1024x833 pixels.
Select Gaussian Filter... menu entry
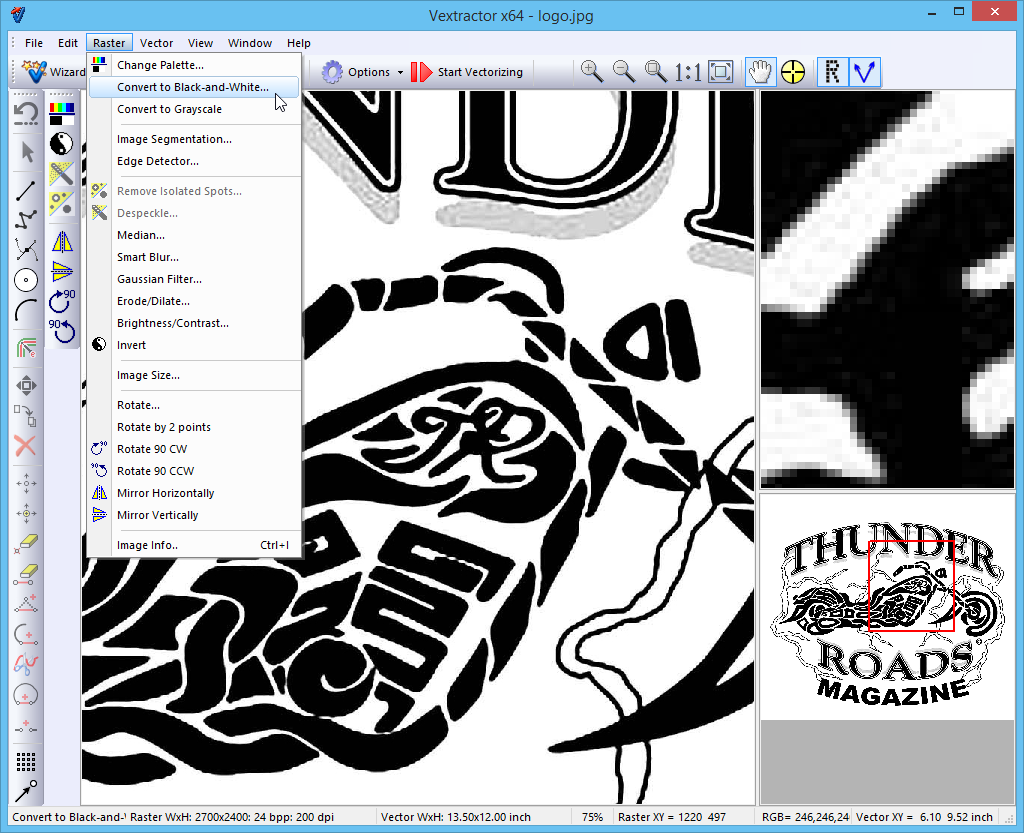(159, 279)
